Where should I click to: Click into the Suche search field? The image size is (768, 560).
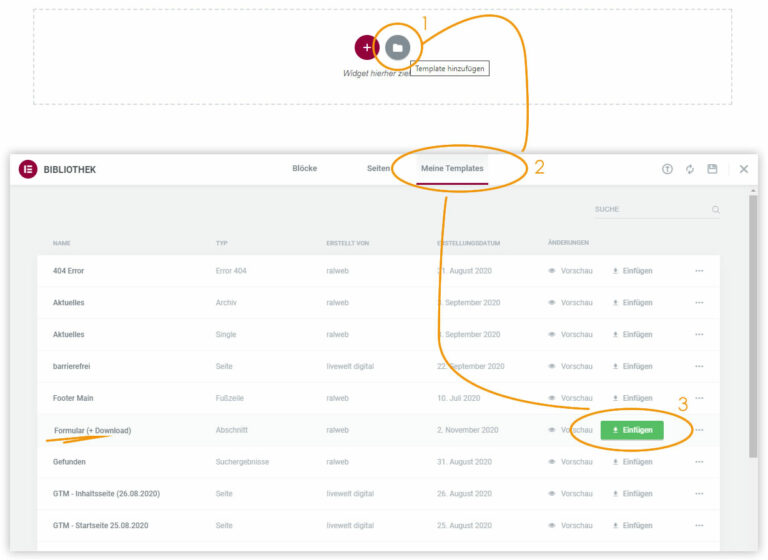pos(648,210)
